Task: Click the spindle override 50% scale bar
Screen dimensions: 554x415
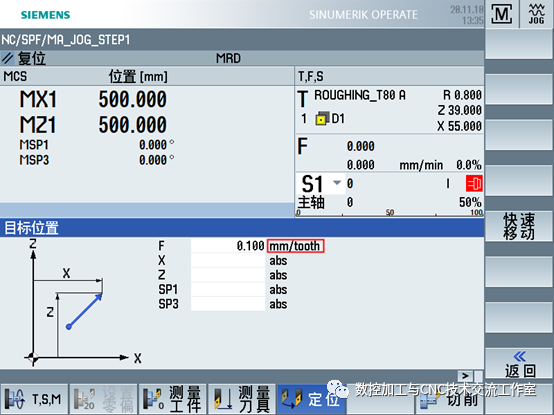Action: (x=390, y=212)
